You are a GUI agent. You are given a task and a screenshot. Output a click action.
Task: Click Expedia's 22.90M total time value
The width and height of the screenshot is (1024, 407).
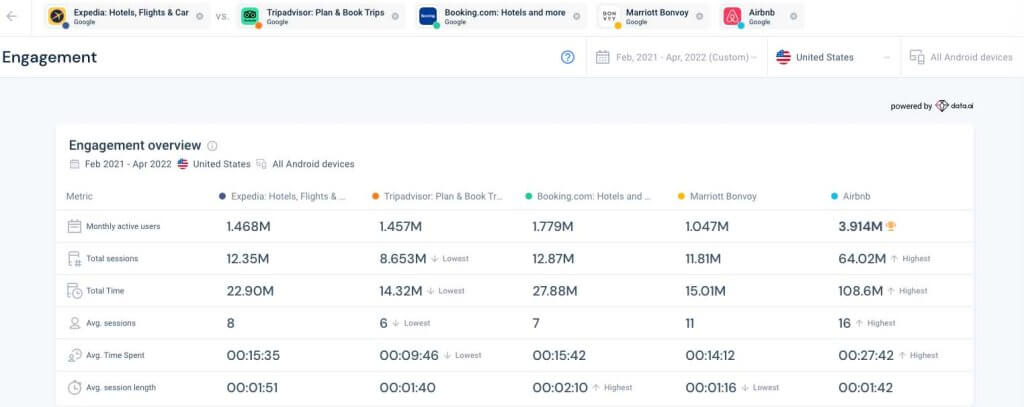coord(250,291)
